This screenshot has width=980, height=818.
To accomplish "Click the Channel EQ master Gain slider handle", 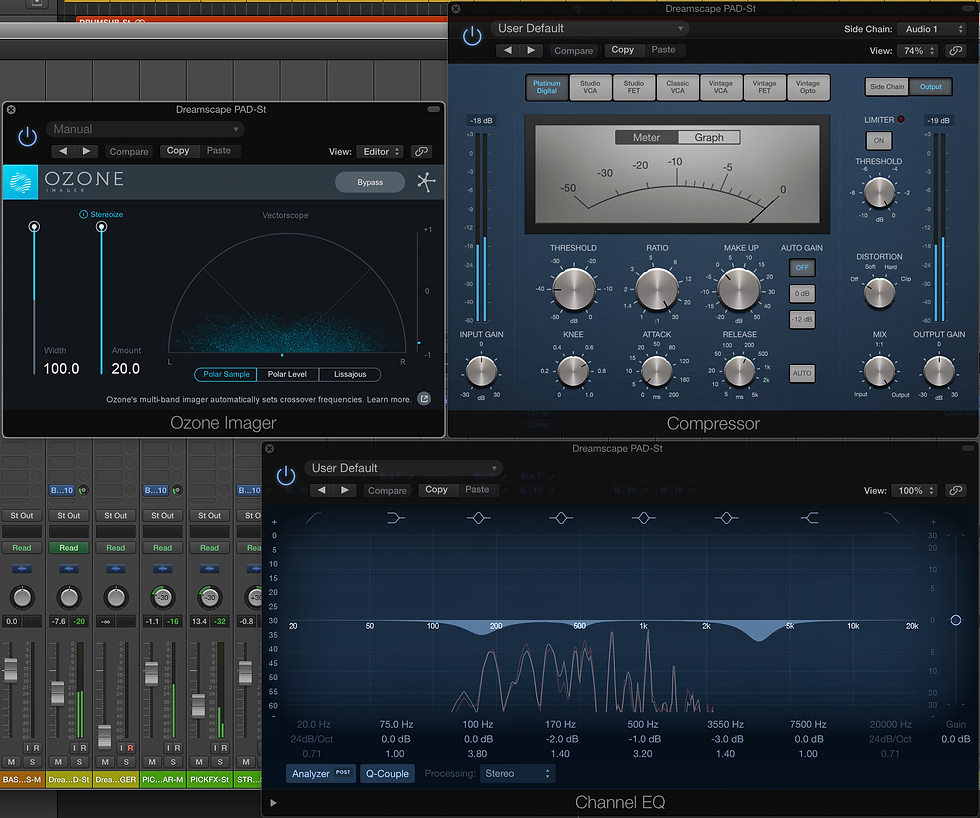I will point(956,620).
